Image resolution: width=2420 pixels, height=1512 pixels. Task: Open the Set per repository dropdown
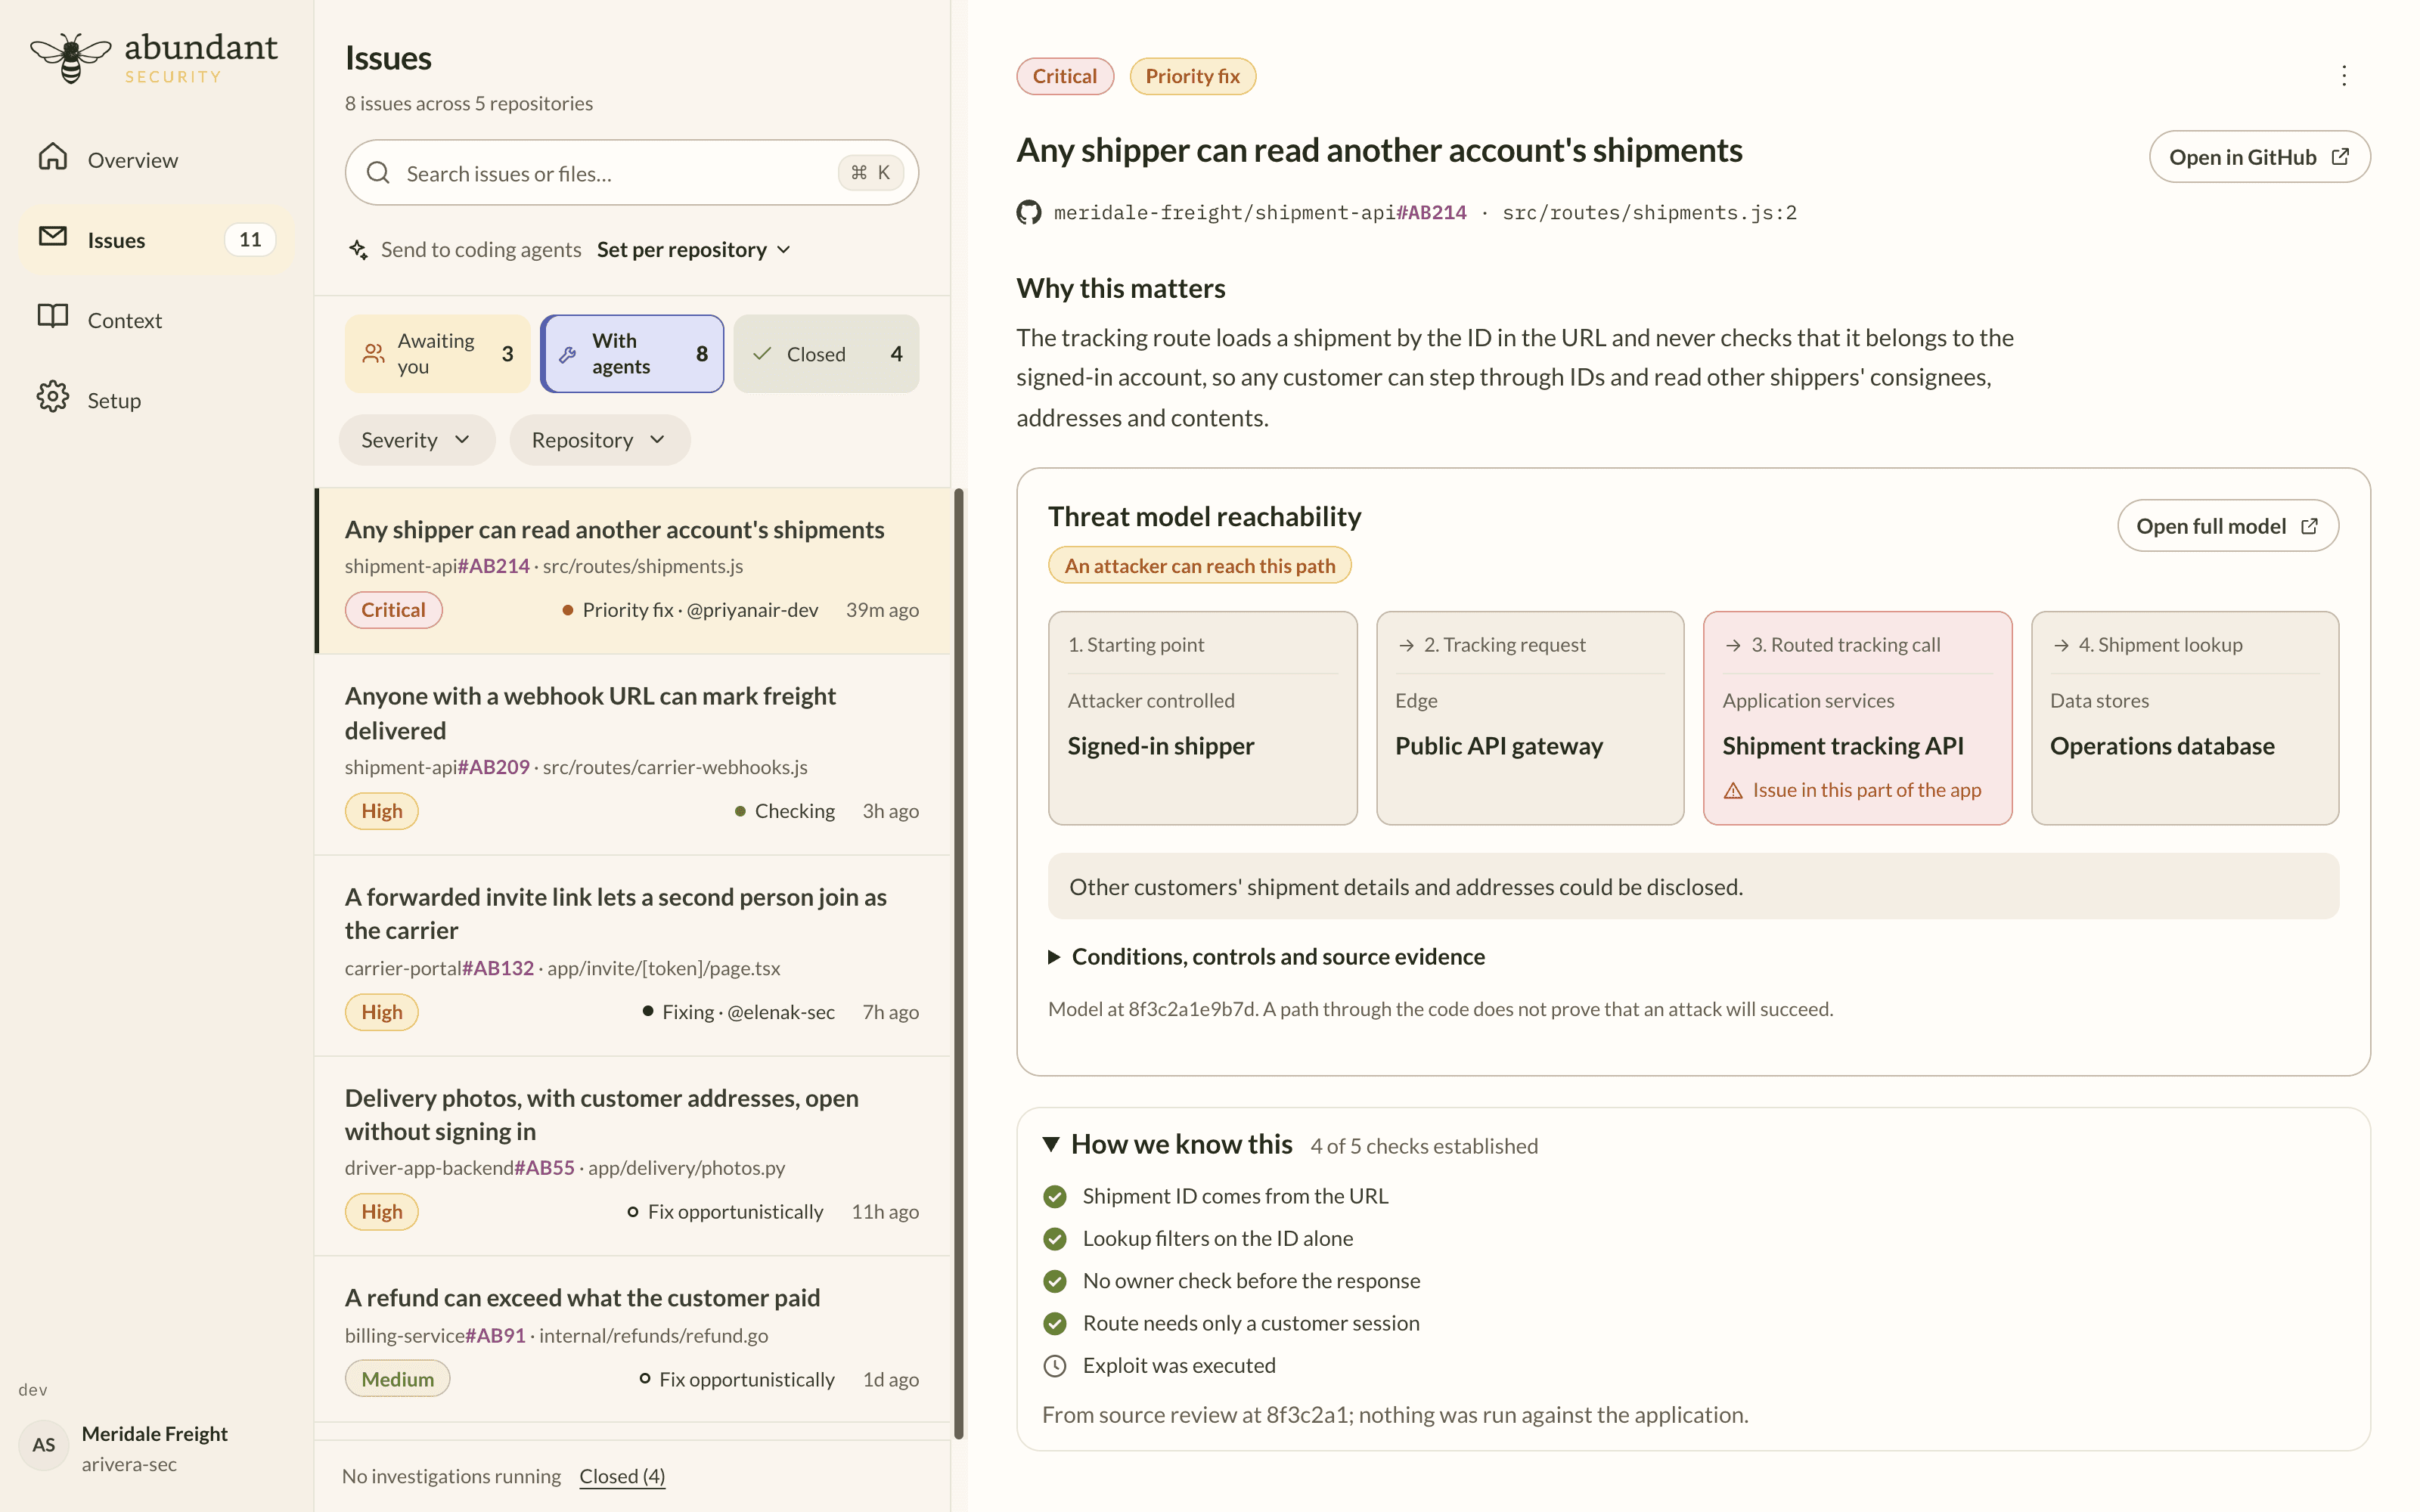click(x=694, y=249)
